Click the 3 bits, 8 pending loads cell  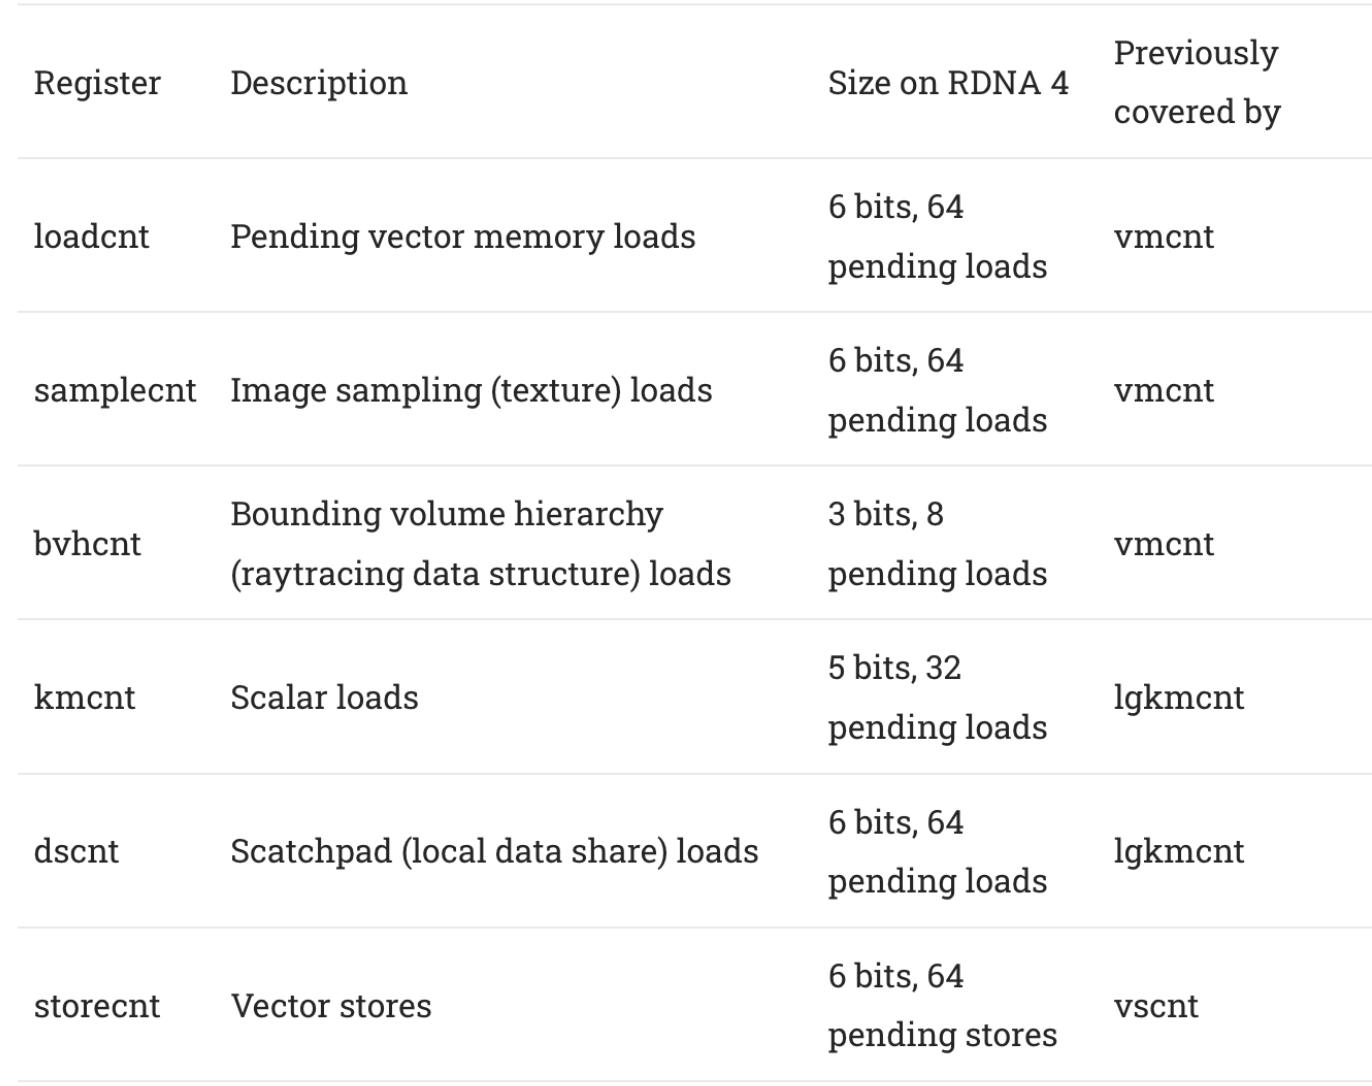click(x=938, y=544)
